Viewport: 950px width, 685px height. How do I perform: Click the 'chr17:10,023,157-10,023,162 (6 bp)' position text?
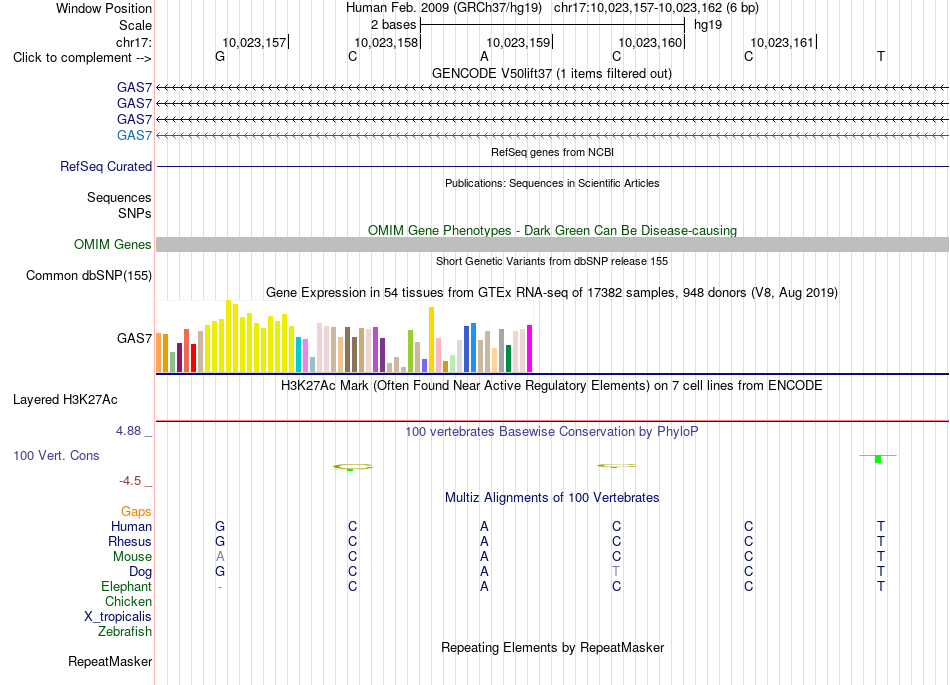(656, 8)
